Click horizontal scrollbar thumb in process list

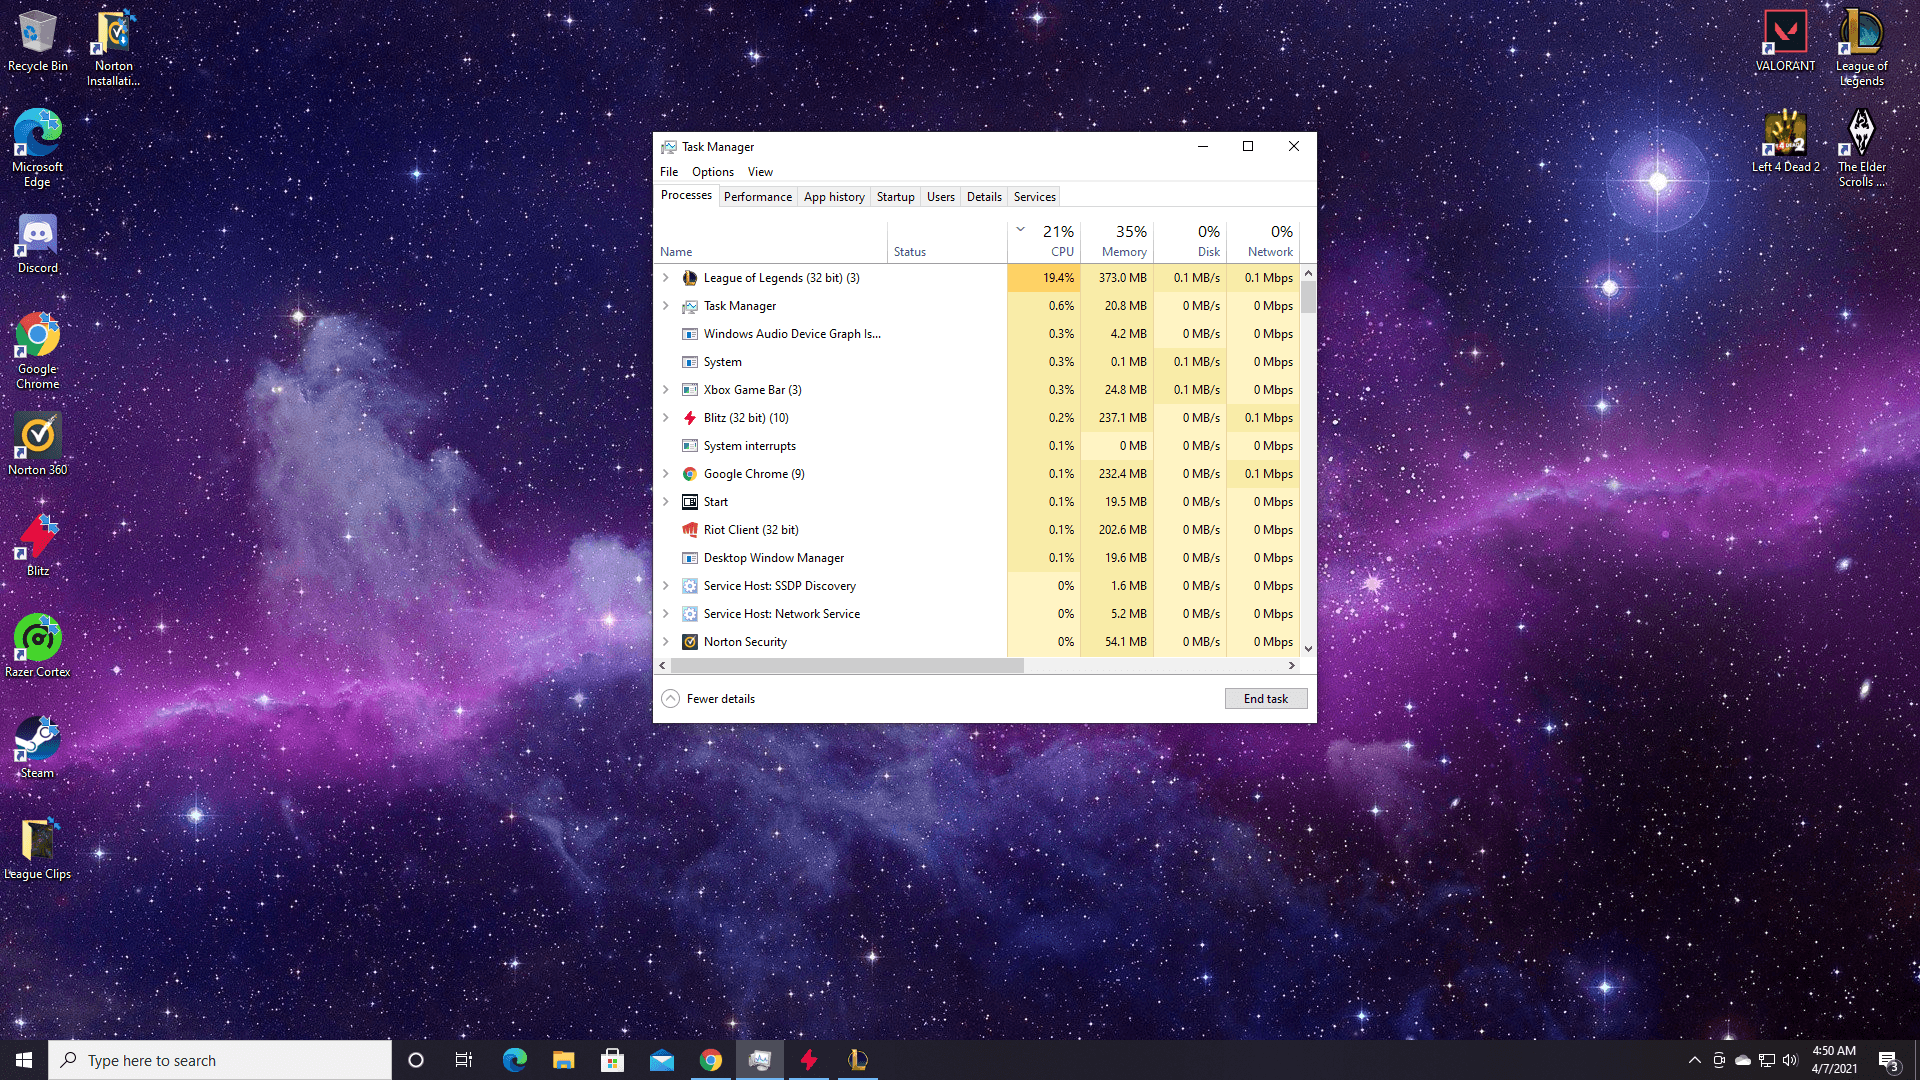848,665
